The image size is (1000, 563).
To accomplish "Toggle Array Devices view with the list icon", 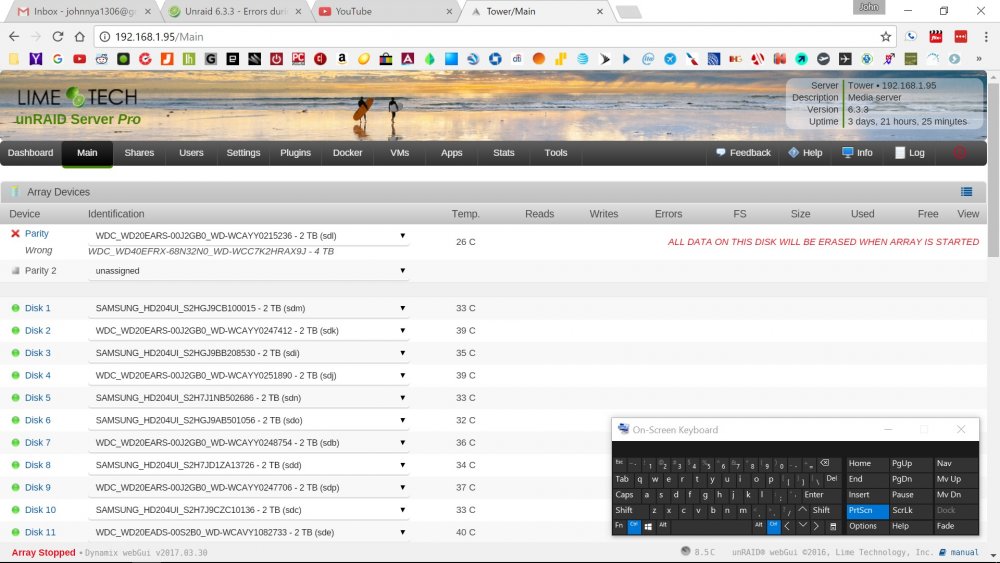I will [967, 192].
